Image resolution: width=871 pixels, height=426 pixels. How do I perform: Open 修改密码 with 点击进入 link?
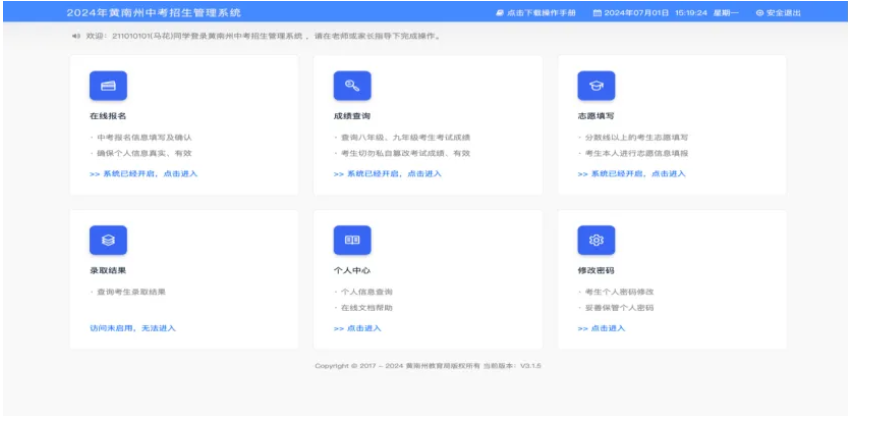pyautogui.click(x=601, y=328)
